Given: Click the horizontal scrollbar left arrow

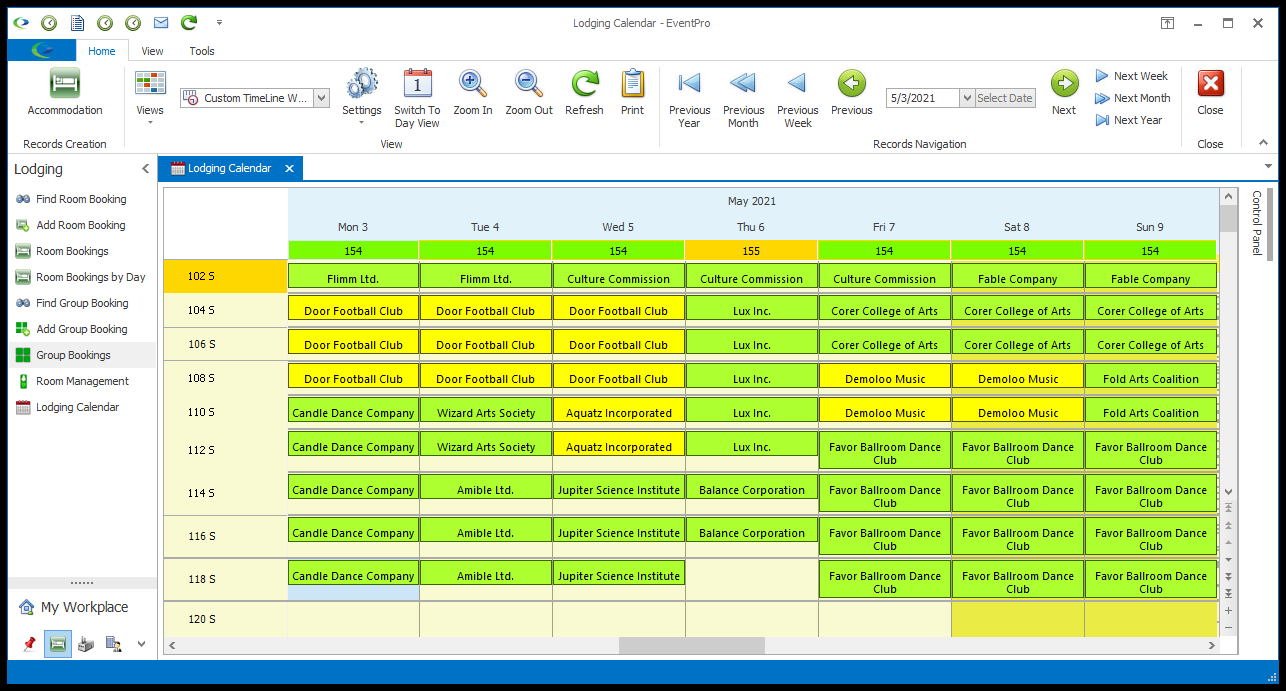Looking at the screenshot, I should 172,646.
